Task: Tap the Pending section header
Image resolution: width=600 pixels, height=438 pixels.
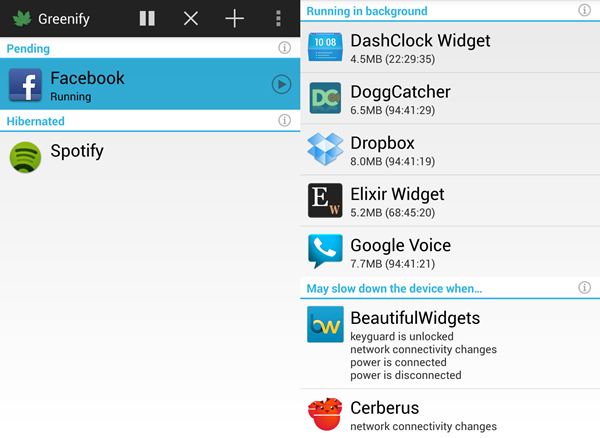Action: [28, 49]
